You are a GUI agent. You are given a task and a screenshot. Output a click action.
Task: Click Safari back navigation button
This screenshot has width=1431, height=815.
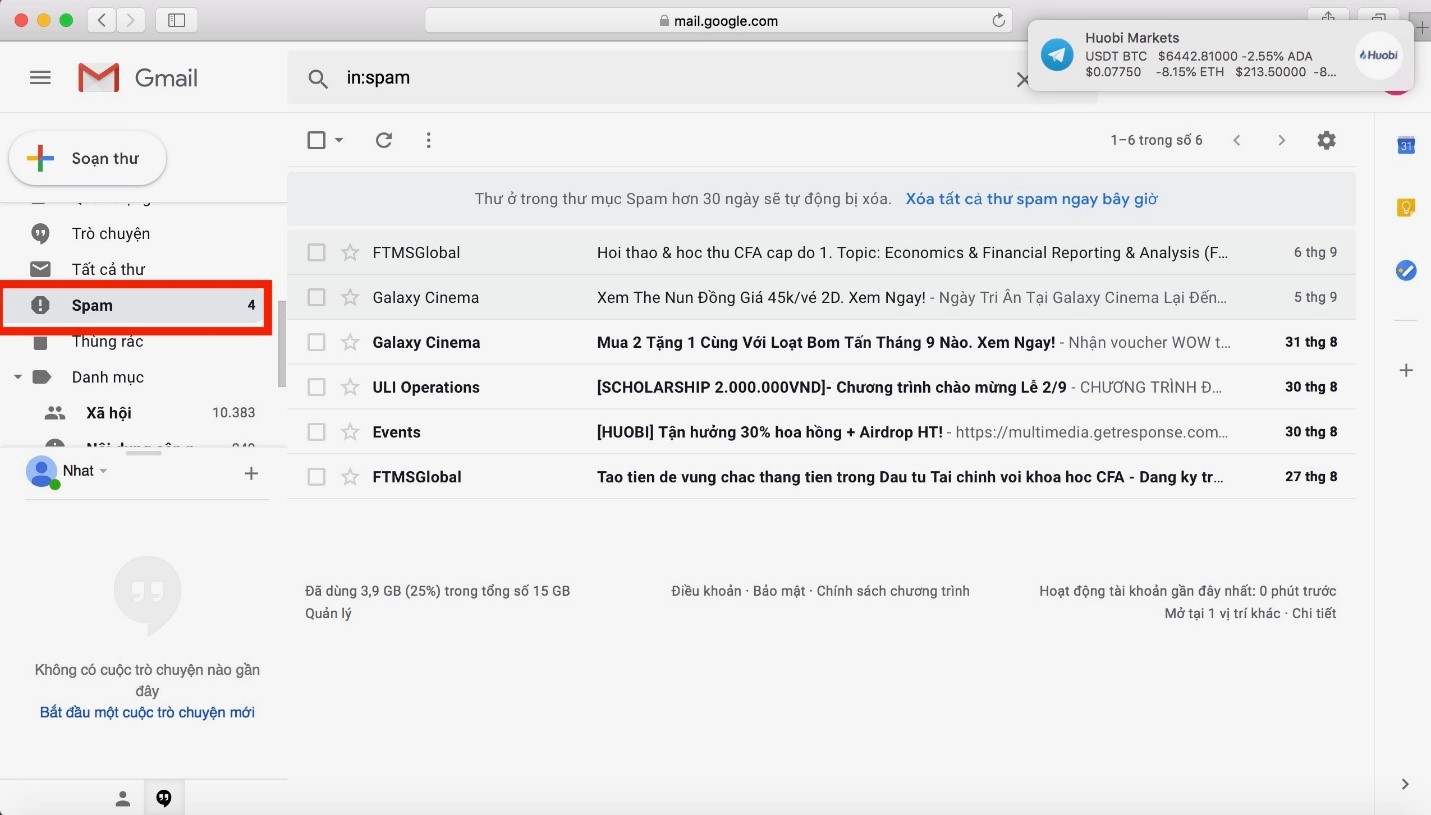point(102,20)
